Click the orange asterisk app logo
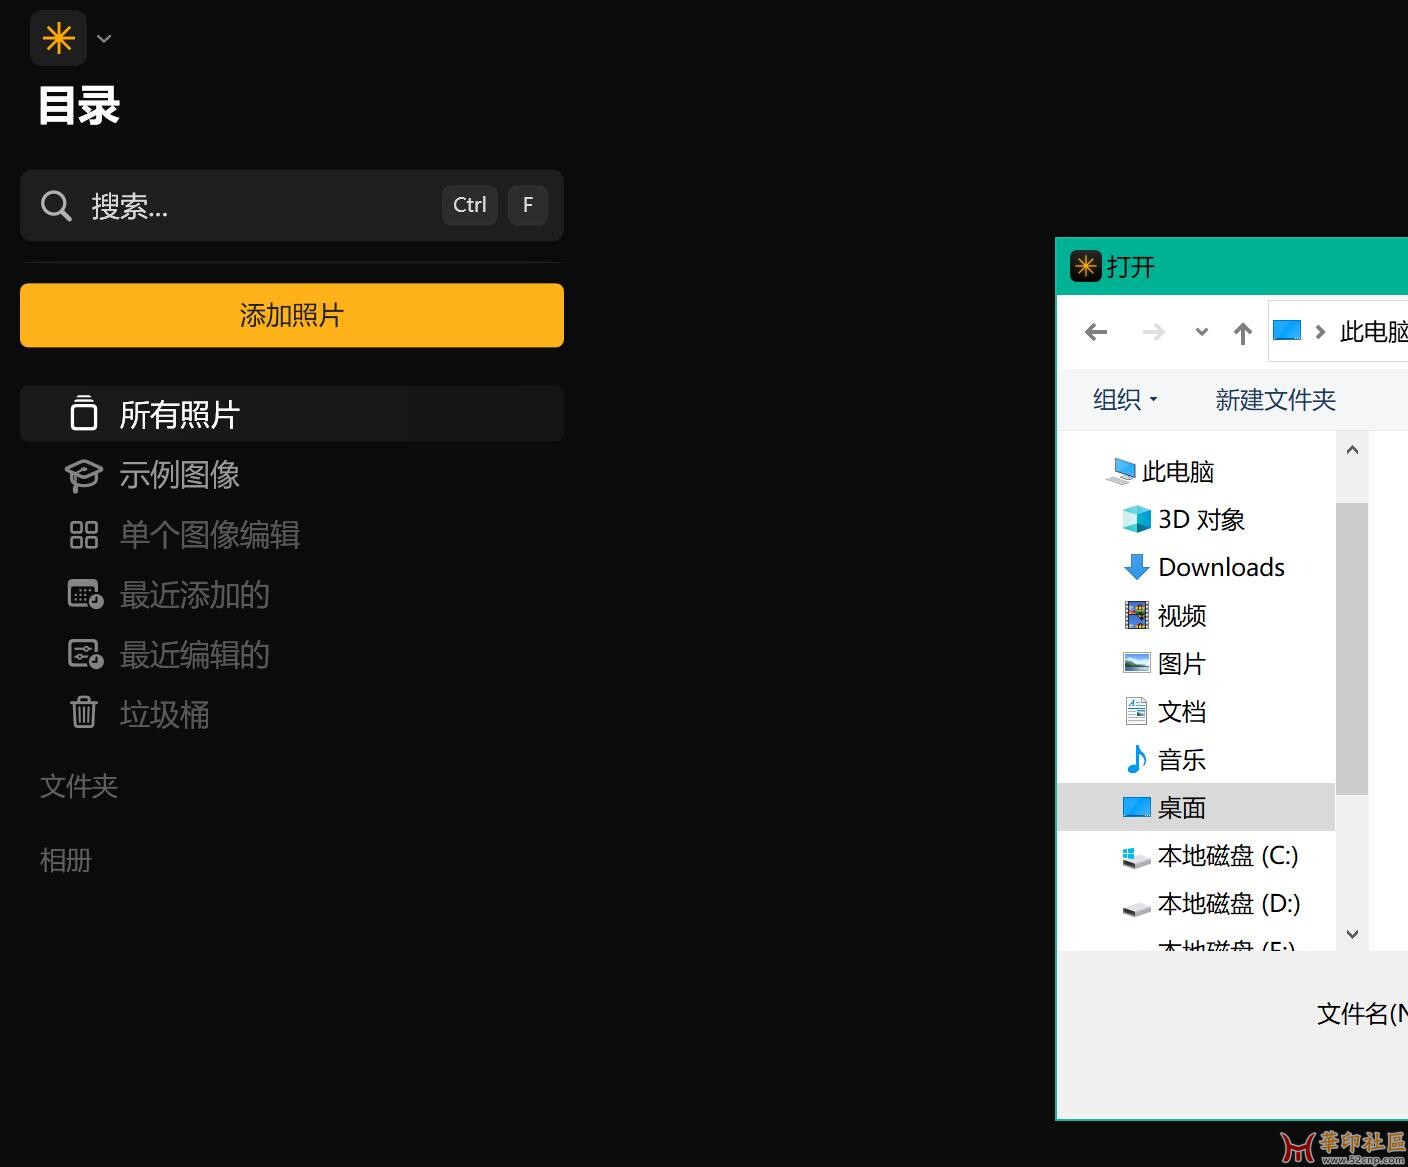This screenshot has width=1408, height=1167. pos(59,39)
